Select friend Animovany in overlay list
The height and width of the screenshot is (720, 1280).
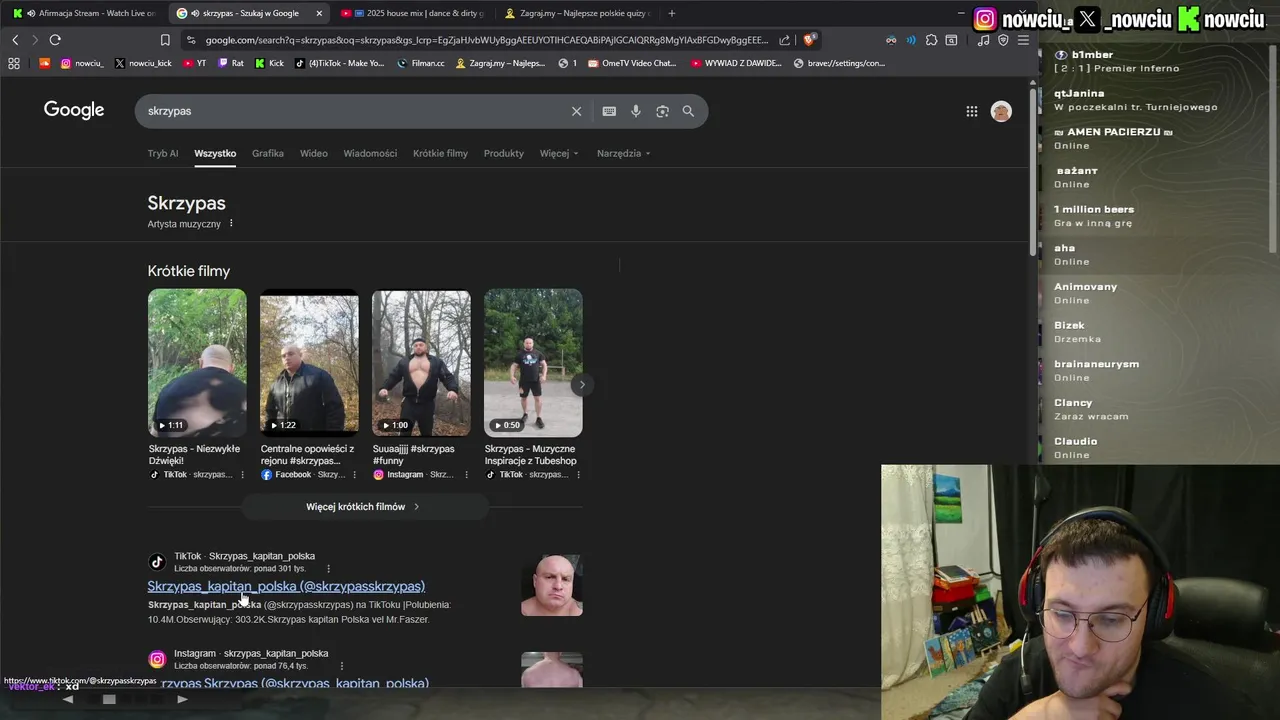click(1085, 293)
